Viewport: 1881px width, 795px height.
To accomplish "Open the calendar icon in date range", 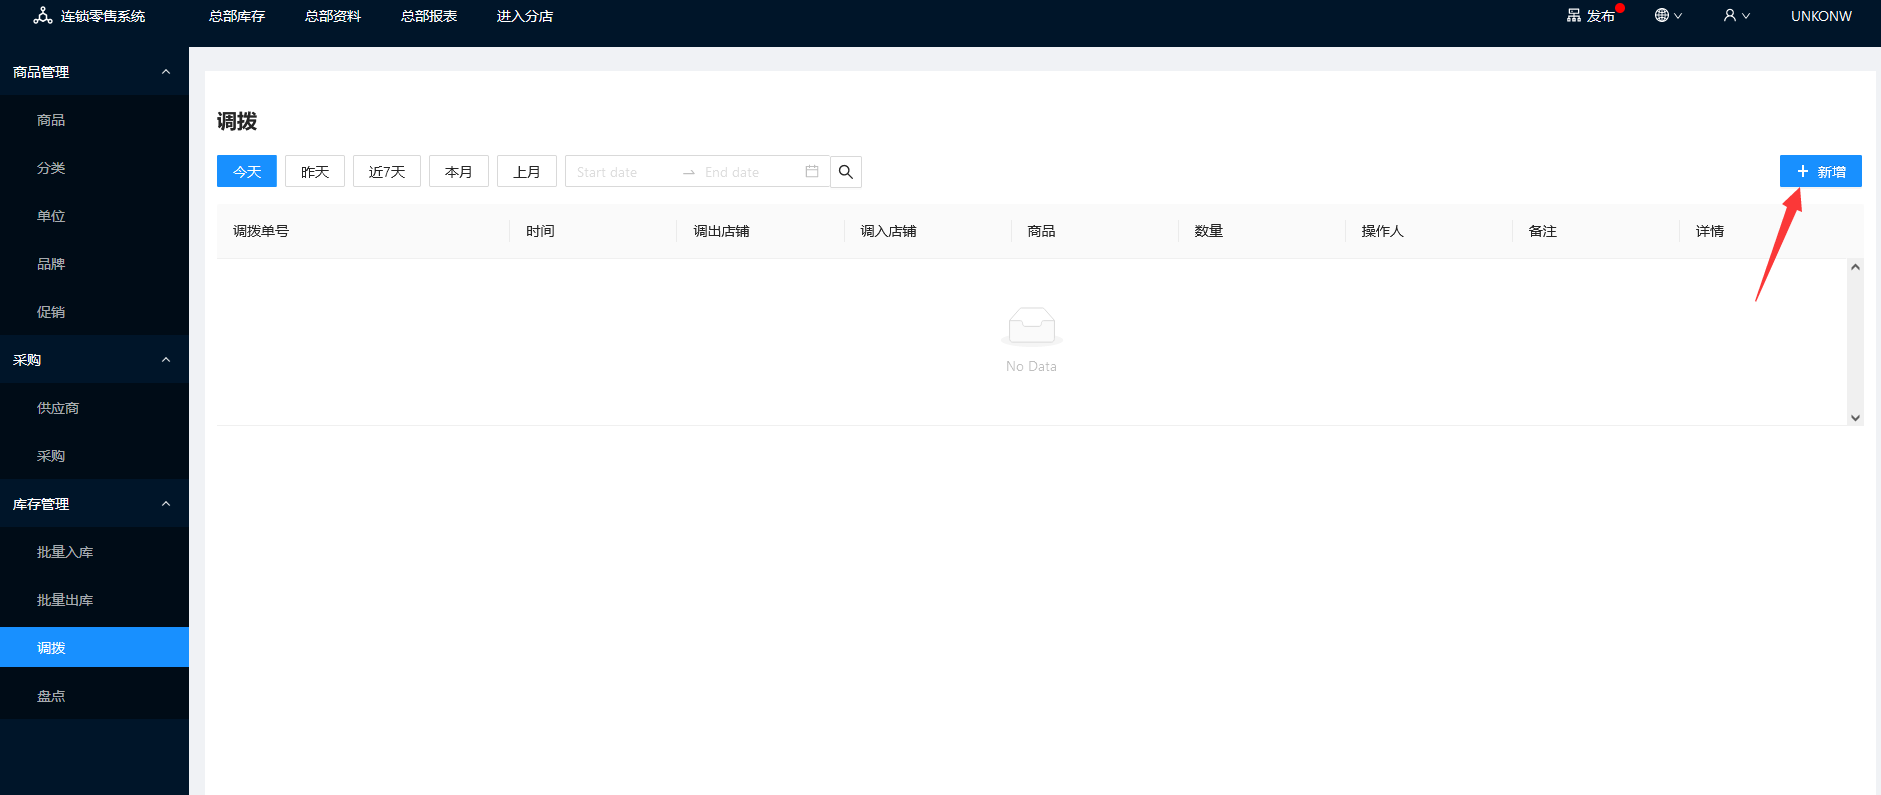I will 812,172.
